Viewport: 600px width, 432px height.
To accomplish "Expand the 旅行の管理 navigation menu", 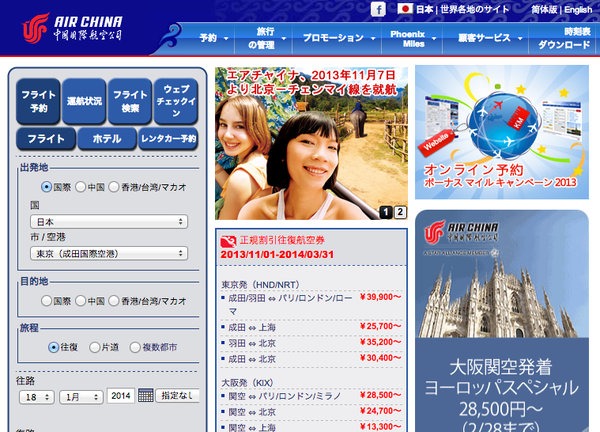I will coord(266,38).
